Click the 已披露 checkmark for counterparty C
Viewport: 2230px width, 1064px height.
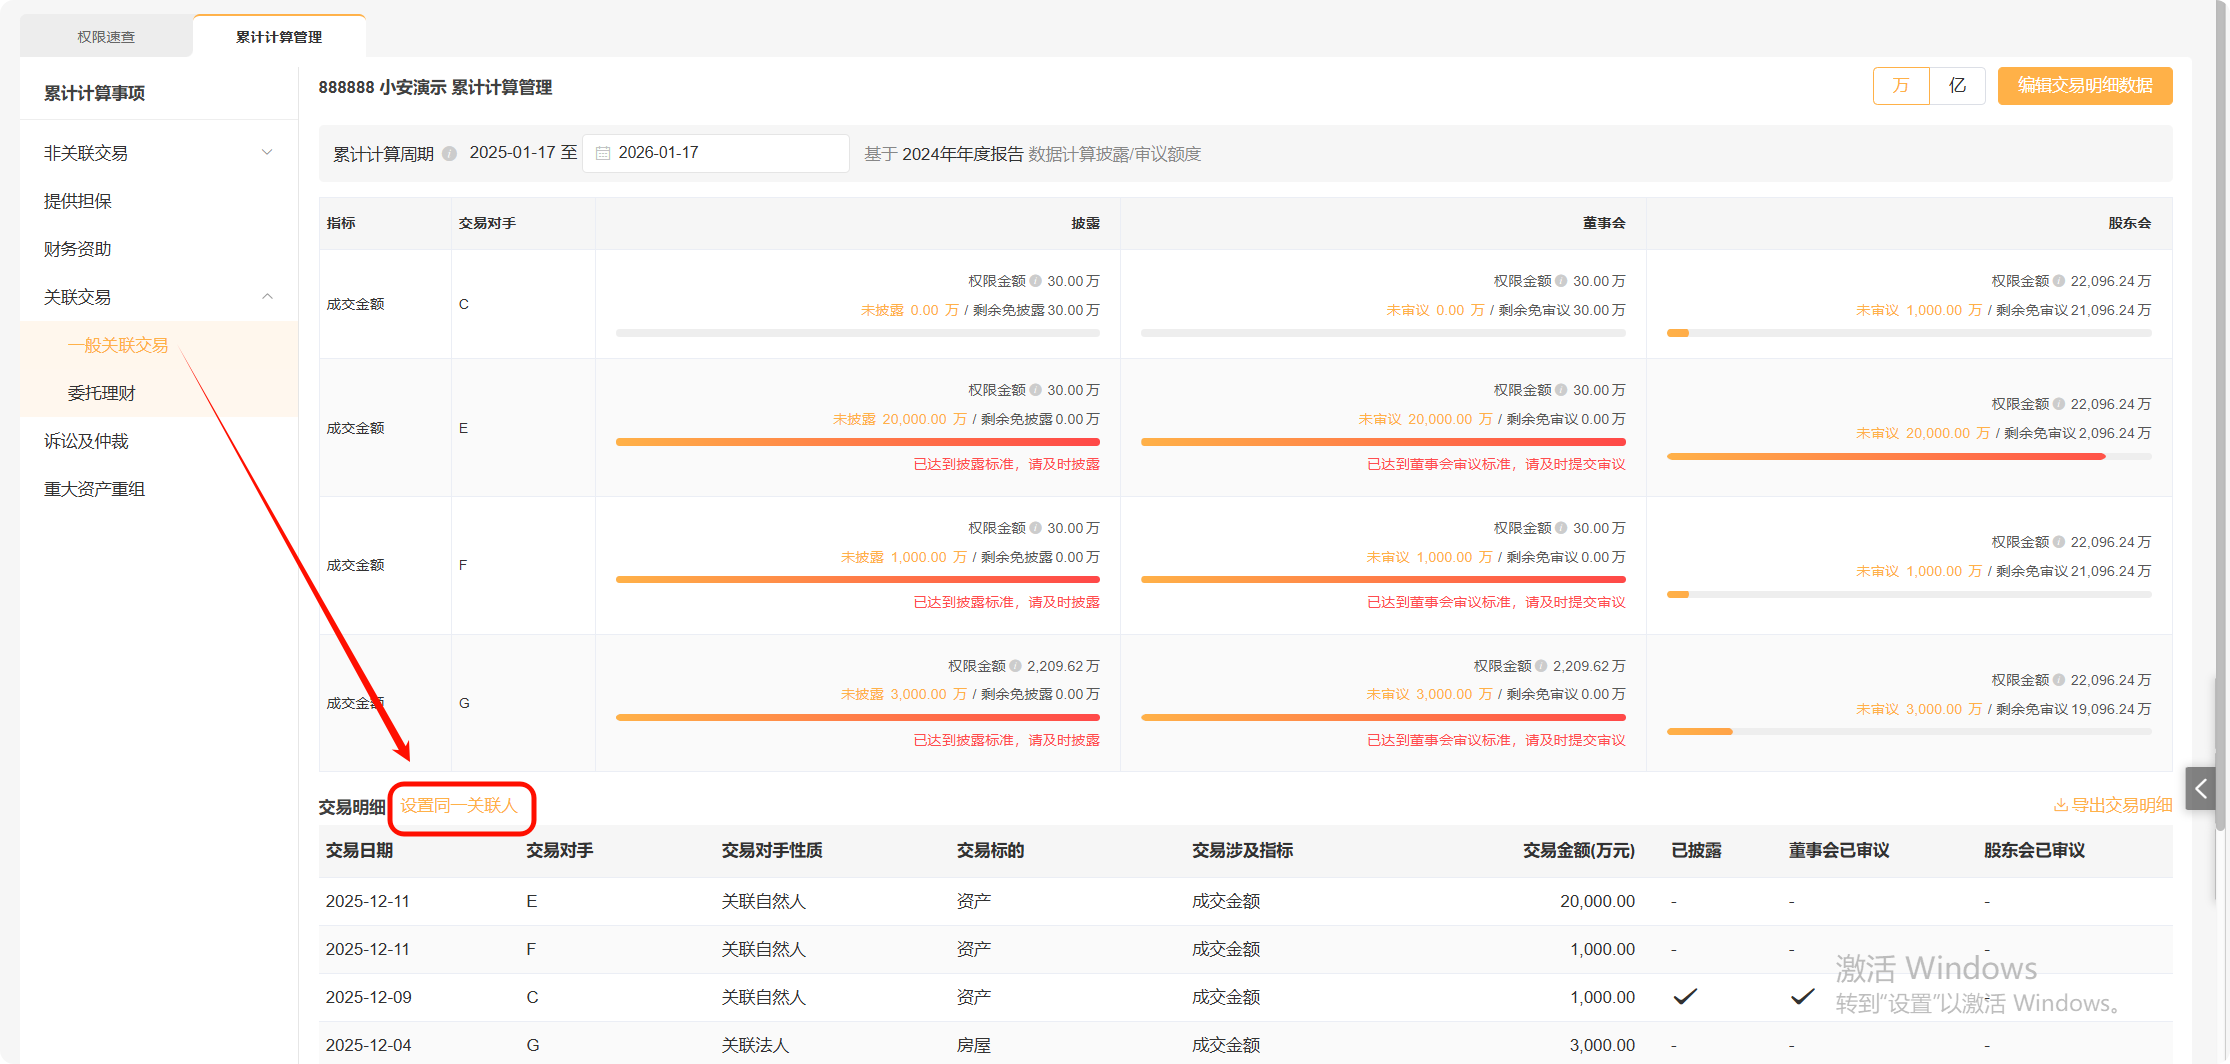coord(1685,997)
